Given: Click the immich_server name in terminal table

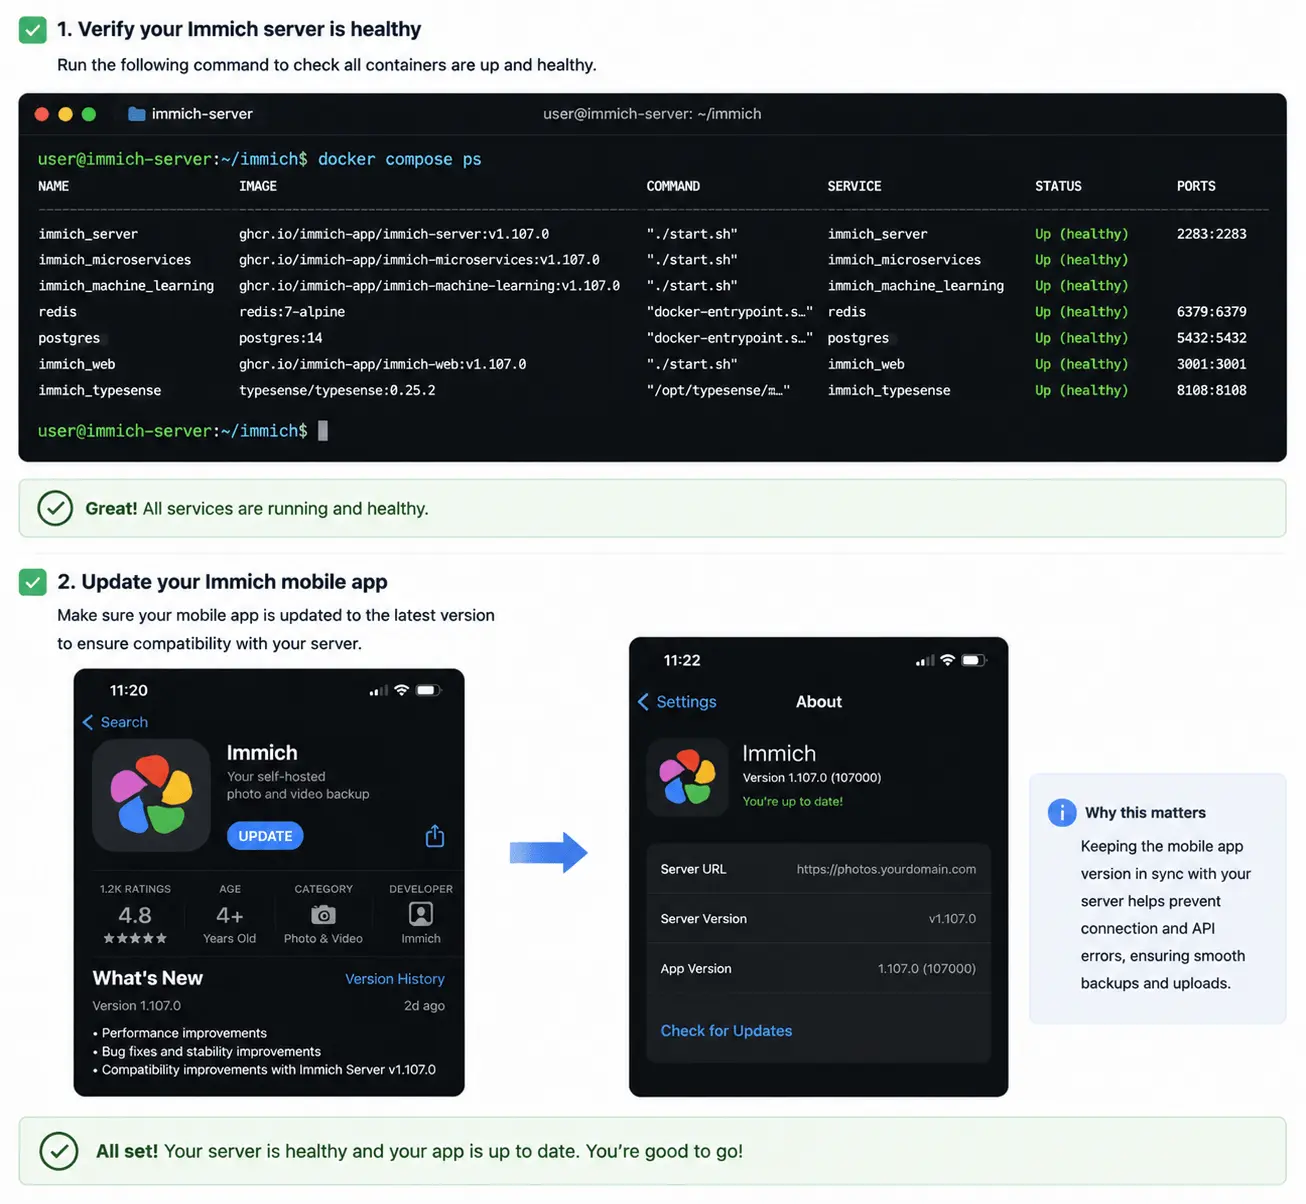Looking at the screenshot, I should coord(88,234).
